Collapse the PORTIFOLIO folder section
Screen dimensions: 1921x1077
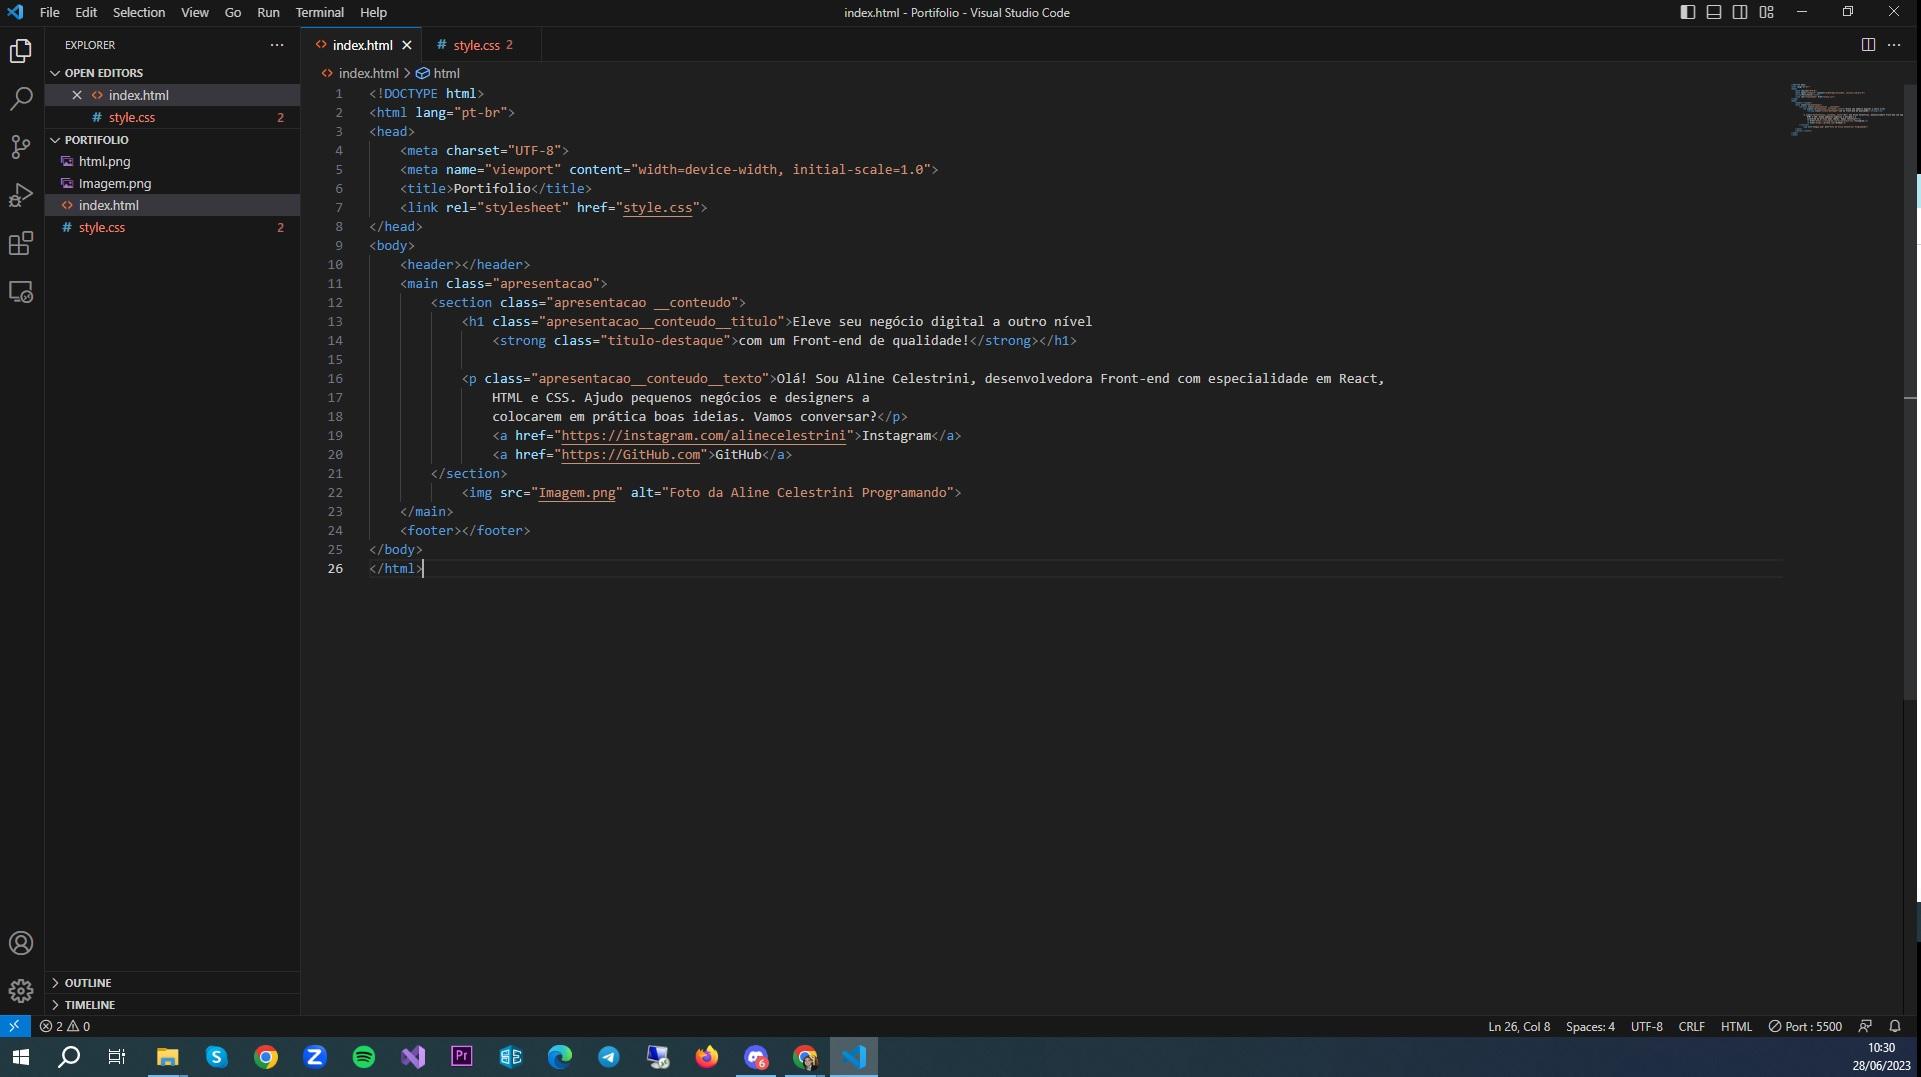[172, 140]
